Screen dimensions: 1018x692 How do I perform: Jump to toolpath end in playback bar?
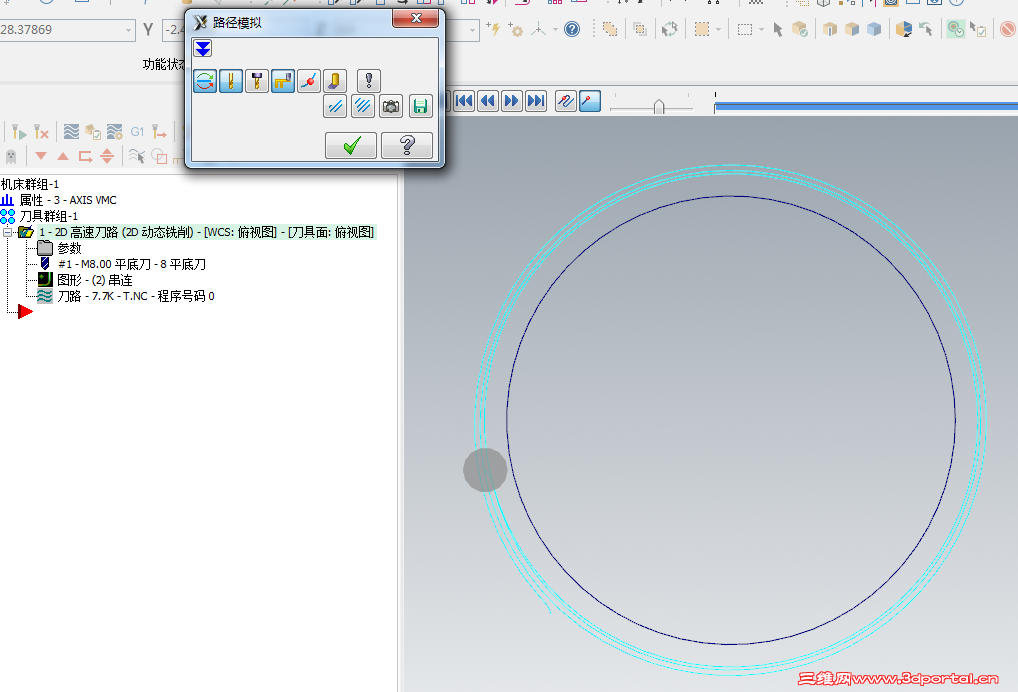tap(536, 101)
